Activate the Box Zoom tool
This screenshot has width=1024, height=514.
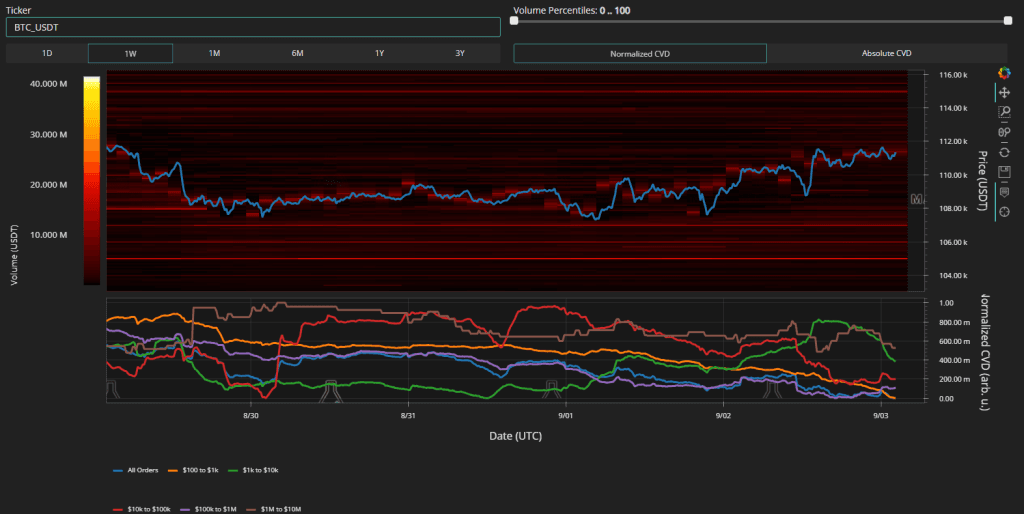click(1003, 112)
